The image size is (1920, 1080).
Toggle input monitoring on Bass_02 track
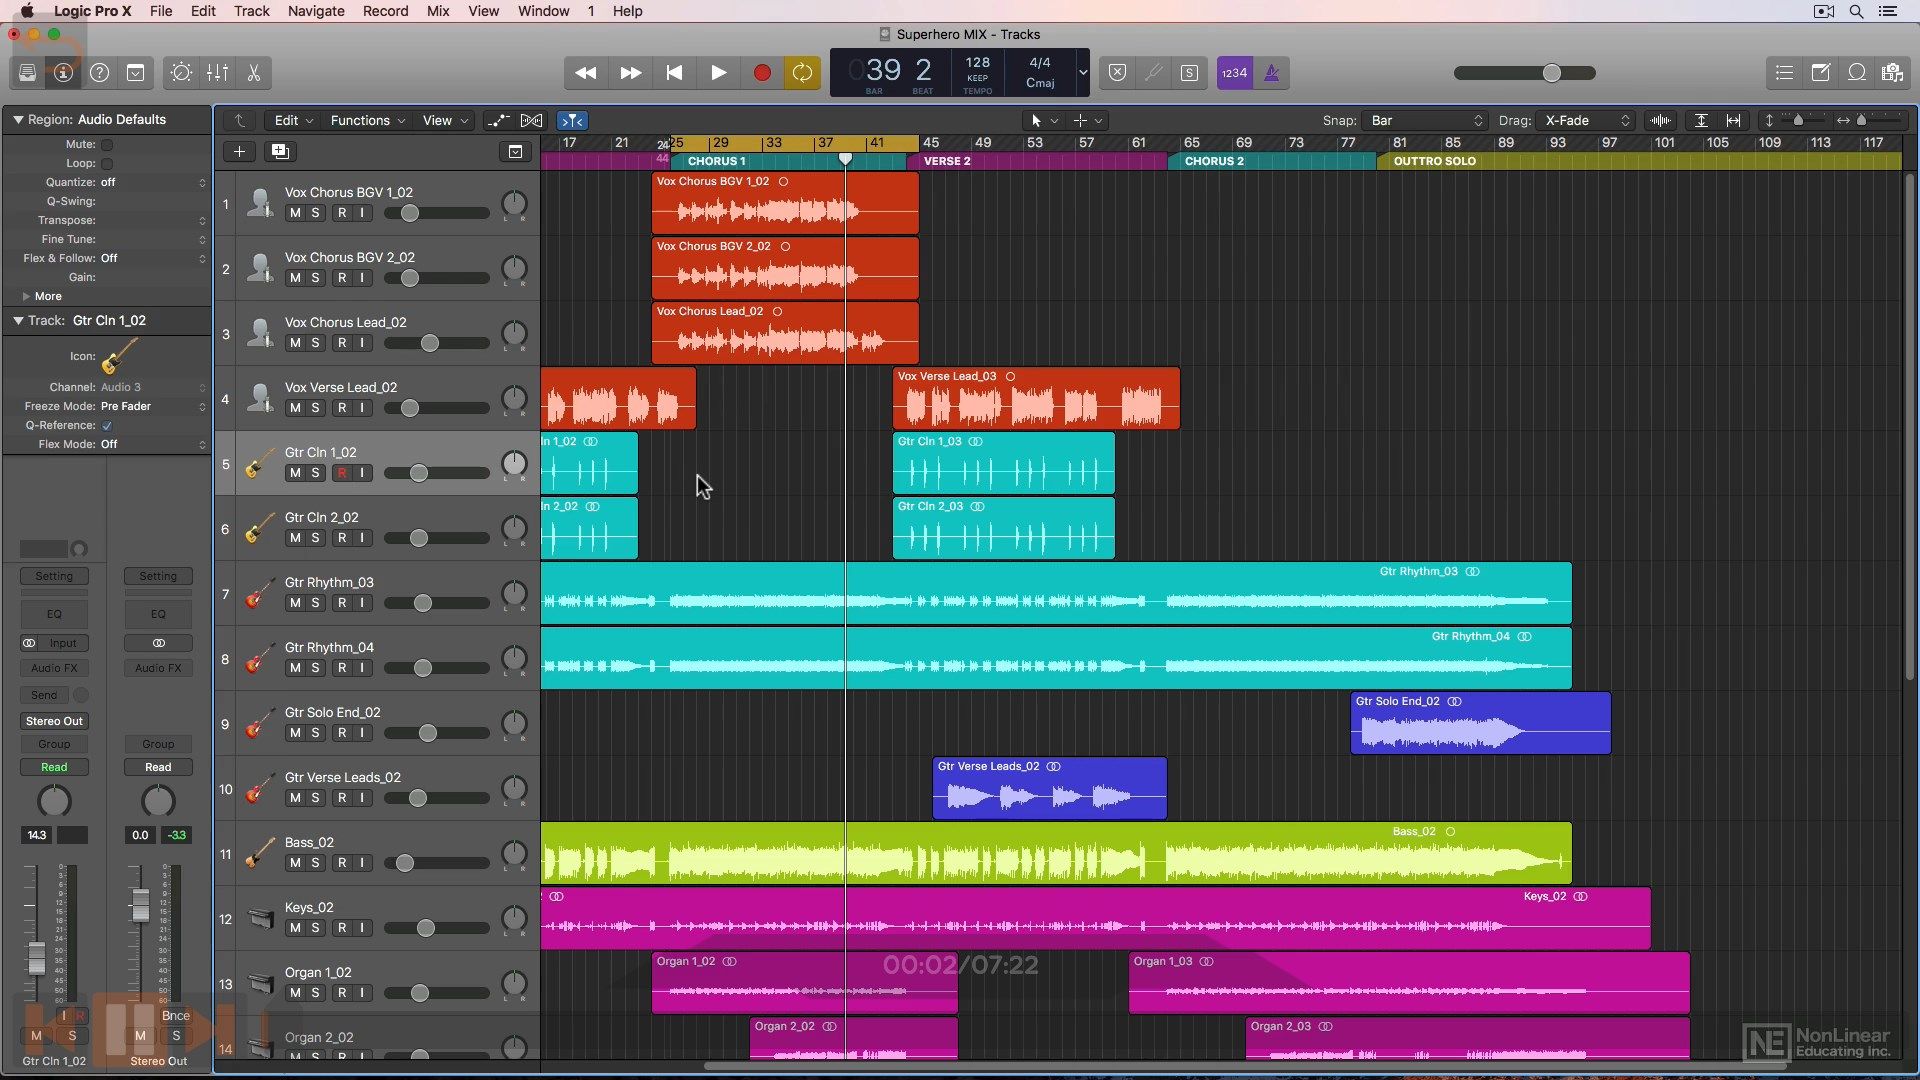tap(362, 863)
